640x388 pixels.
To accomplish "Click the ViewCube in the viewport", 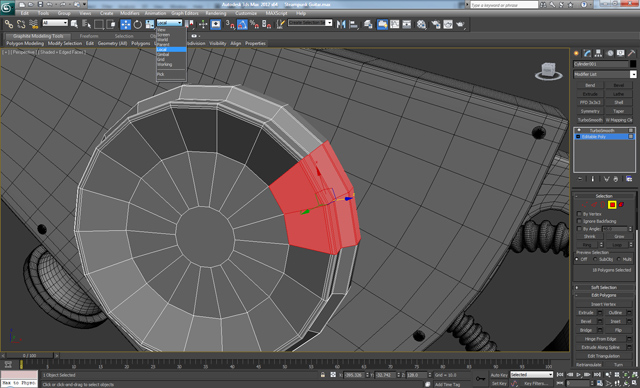I will 548,71.
